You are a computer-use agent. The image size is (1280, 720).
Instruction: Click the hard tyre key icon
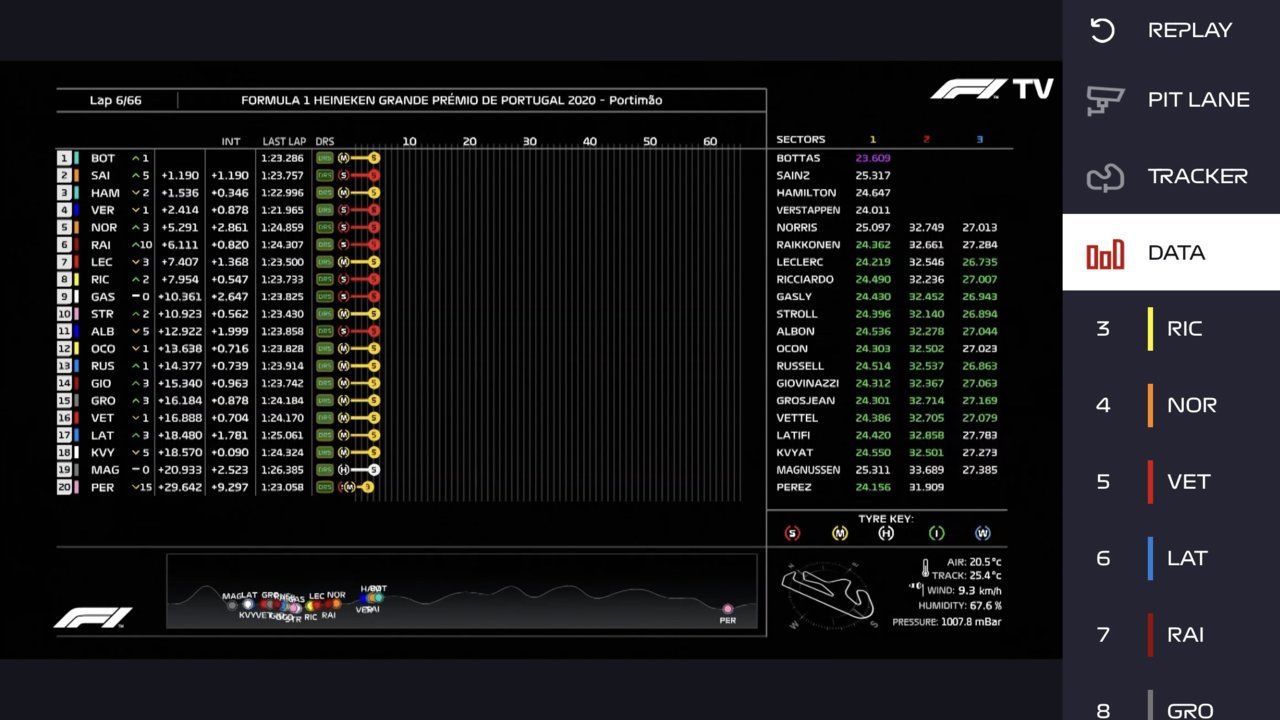[887, 534]
